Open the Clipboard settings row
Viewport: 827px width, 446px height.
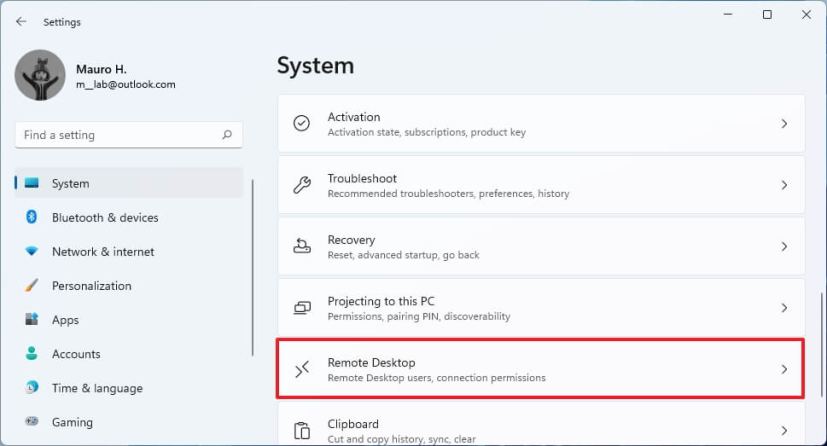[540, 430]
